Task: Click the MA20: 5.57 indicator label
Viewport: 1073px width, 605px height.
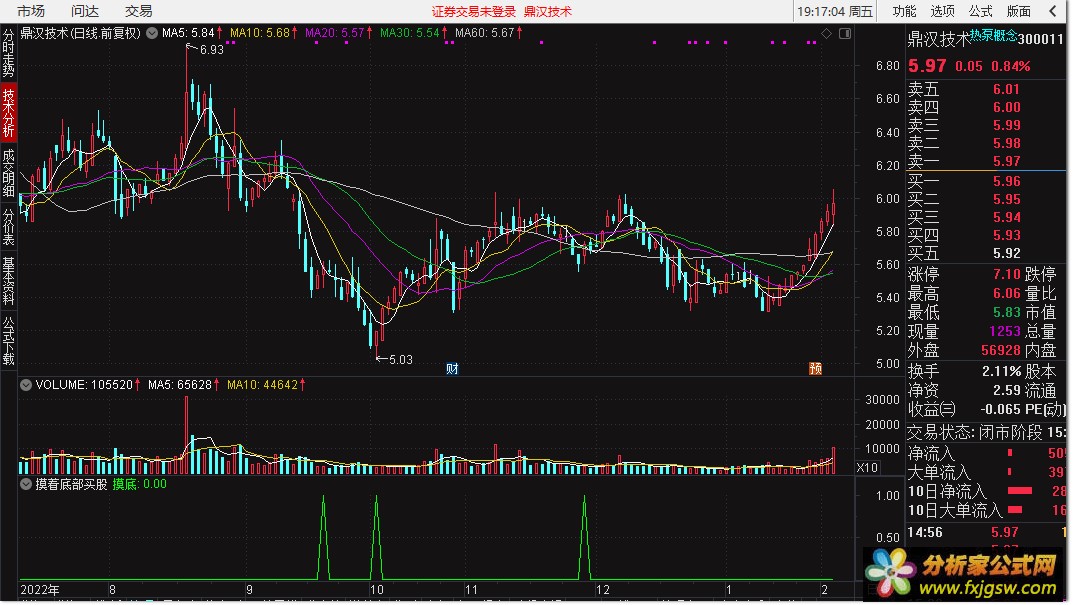Action: click(x=339, y=33)
